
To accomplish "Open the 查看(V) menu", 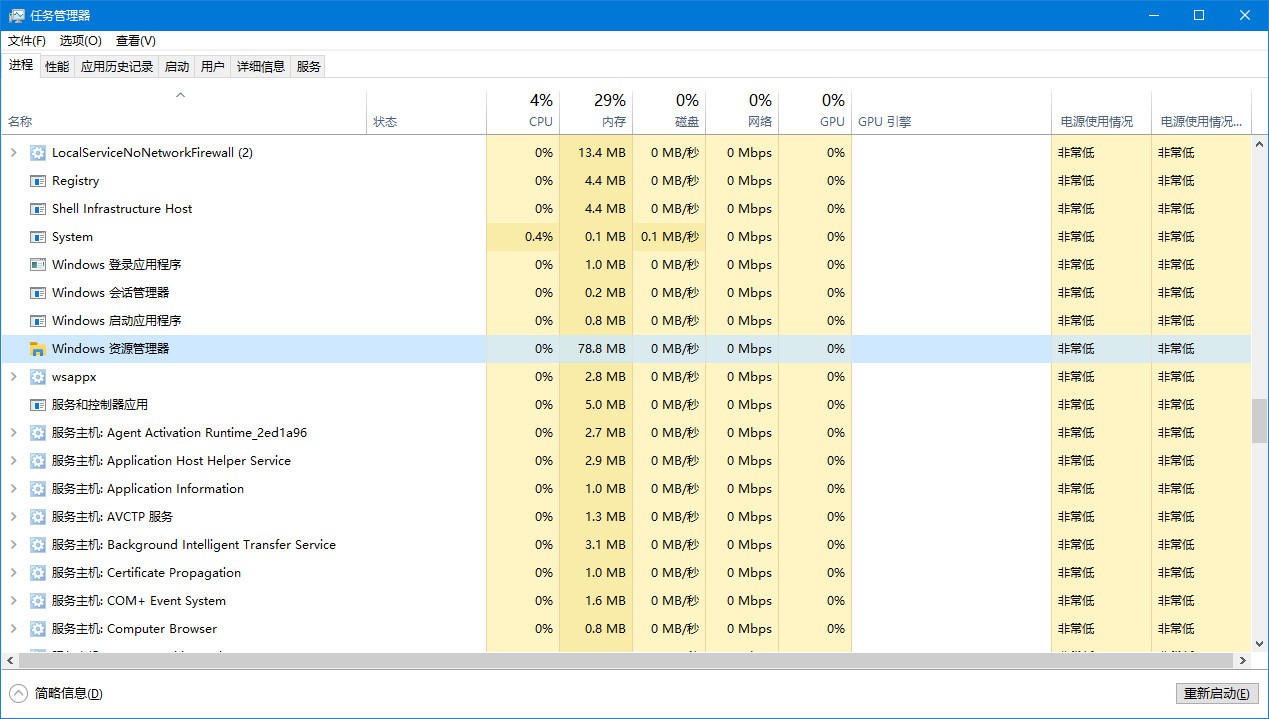I will point(136,41).
